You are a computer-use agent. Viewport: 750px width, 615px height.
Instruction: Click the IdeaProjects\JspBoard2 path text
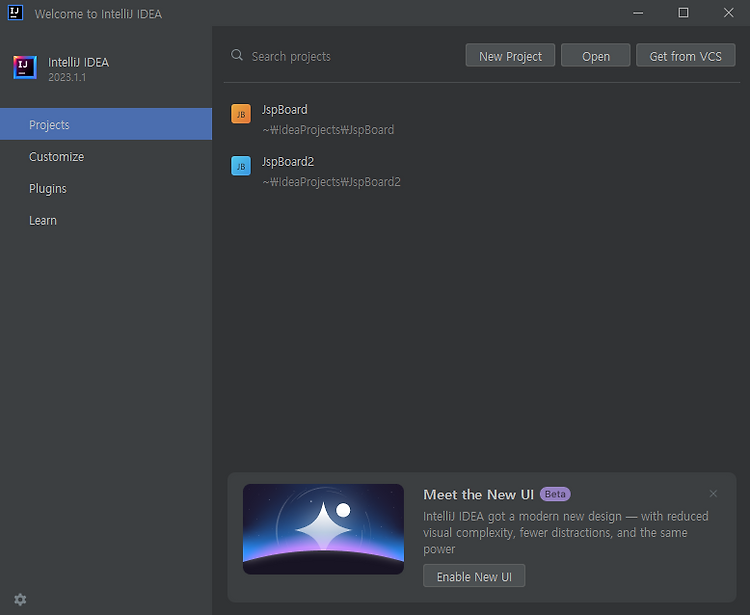click(331, 182)
